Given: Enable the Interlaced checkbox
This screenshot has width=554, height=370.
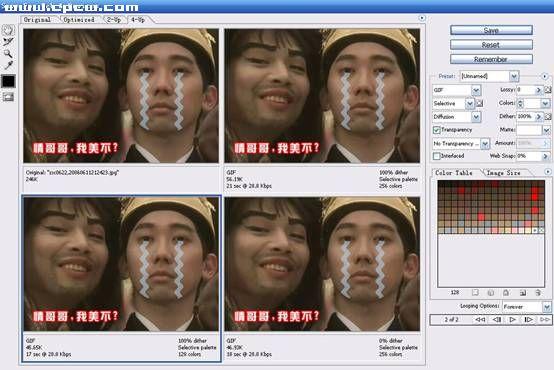Looking at the screenshot, I should click(437, 156).
